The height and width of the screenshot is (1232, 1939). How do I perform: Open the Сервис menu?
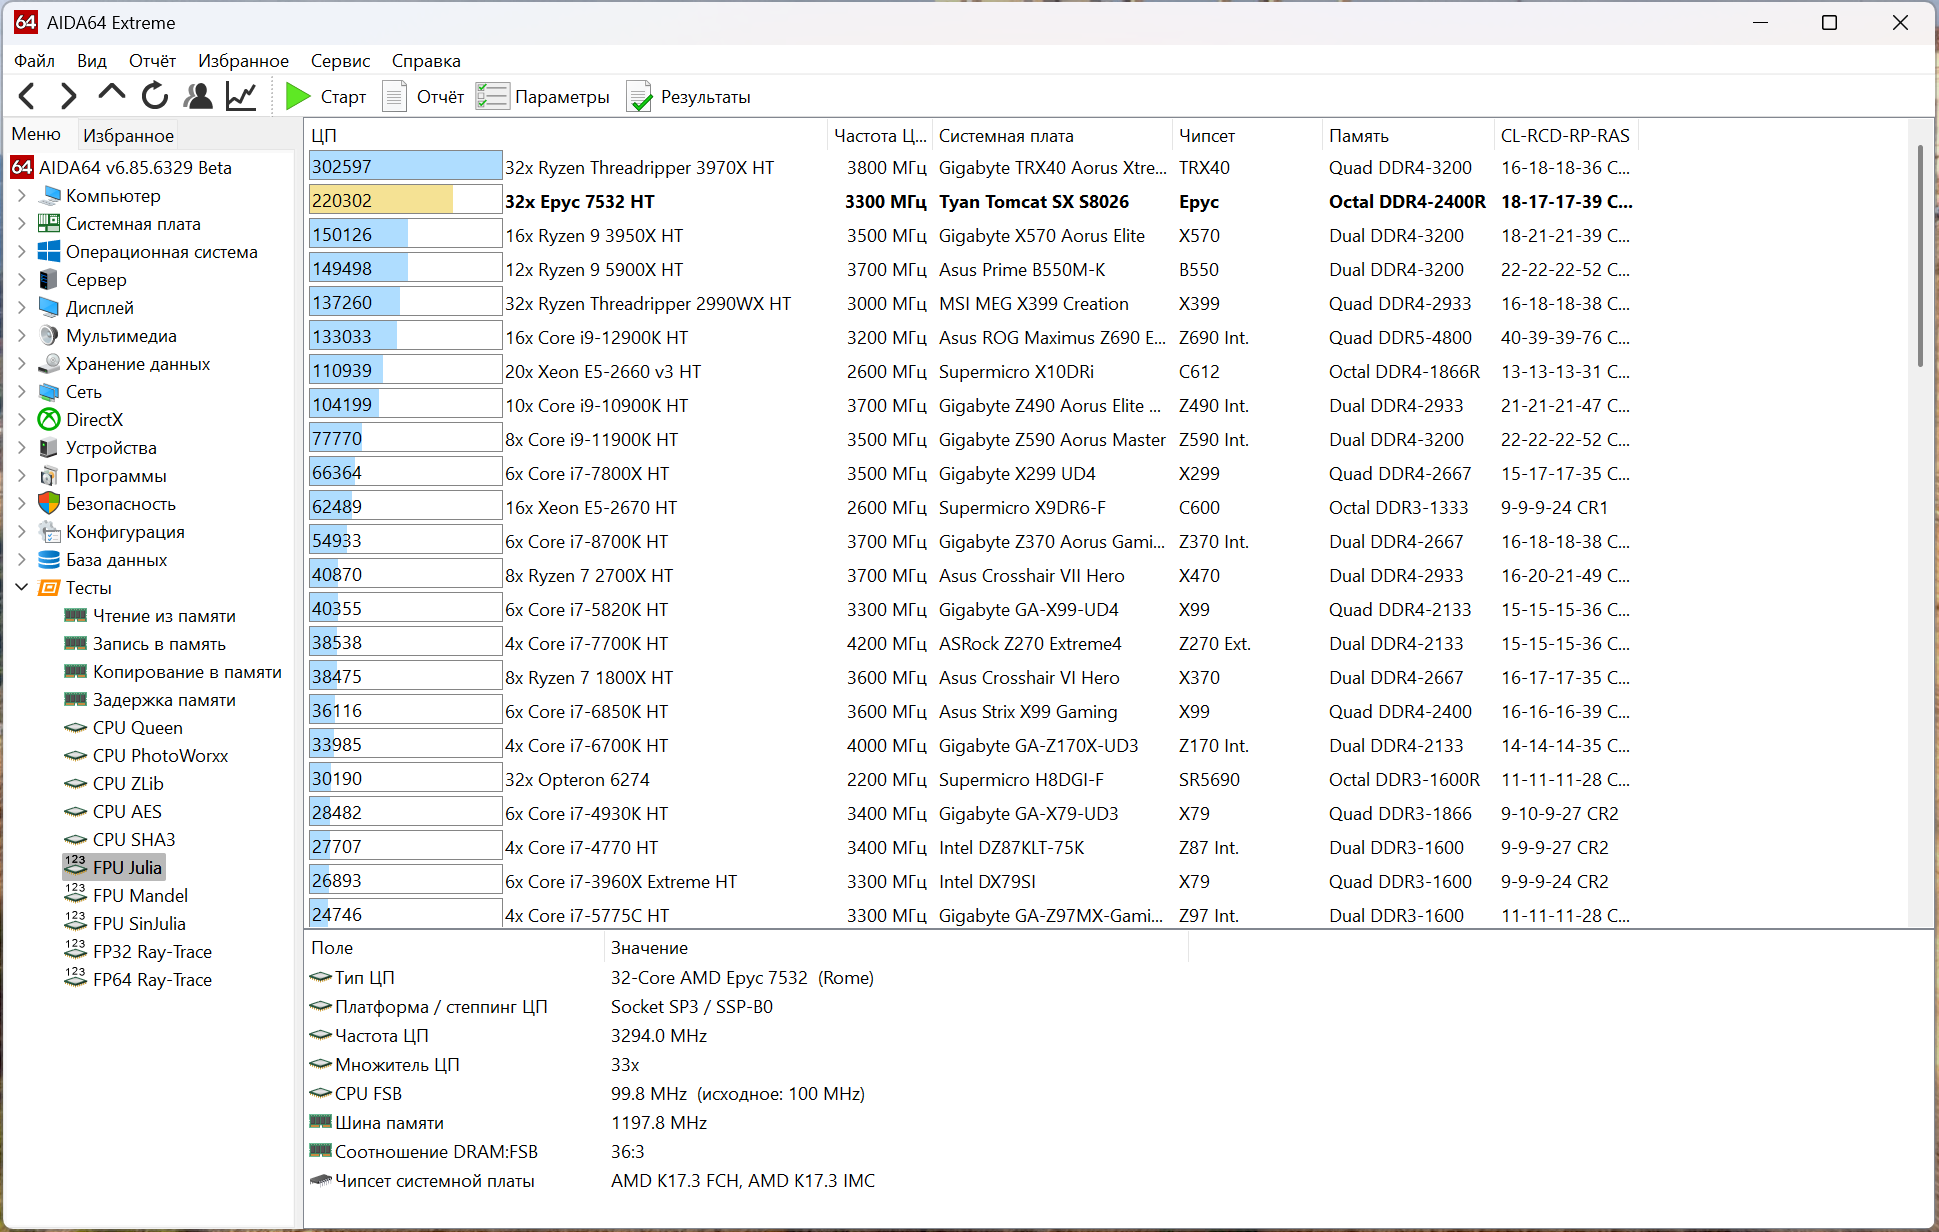tap(340, 61)
